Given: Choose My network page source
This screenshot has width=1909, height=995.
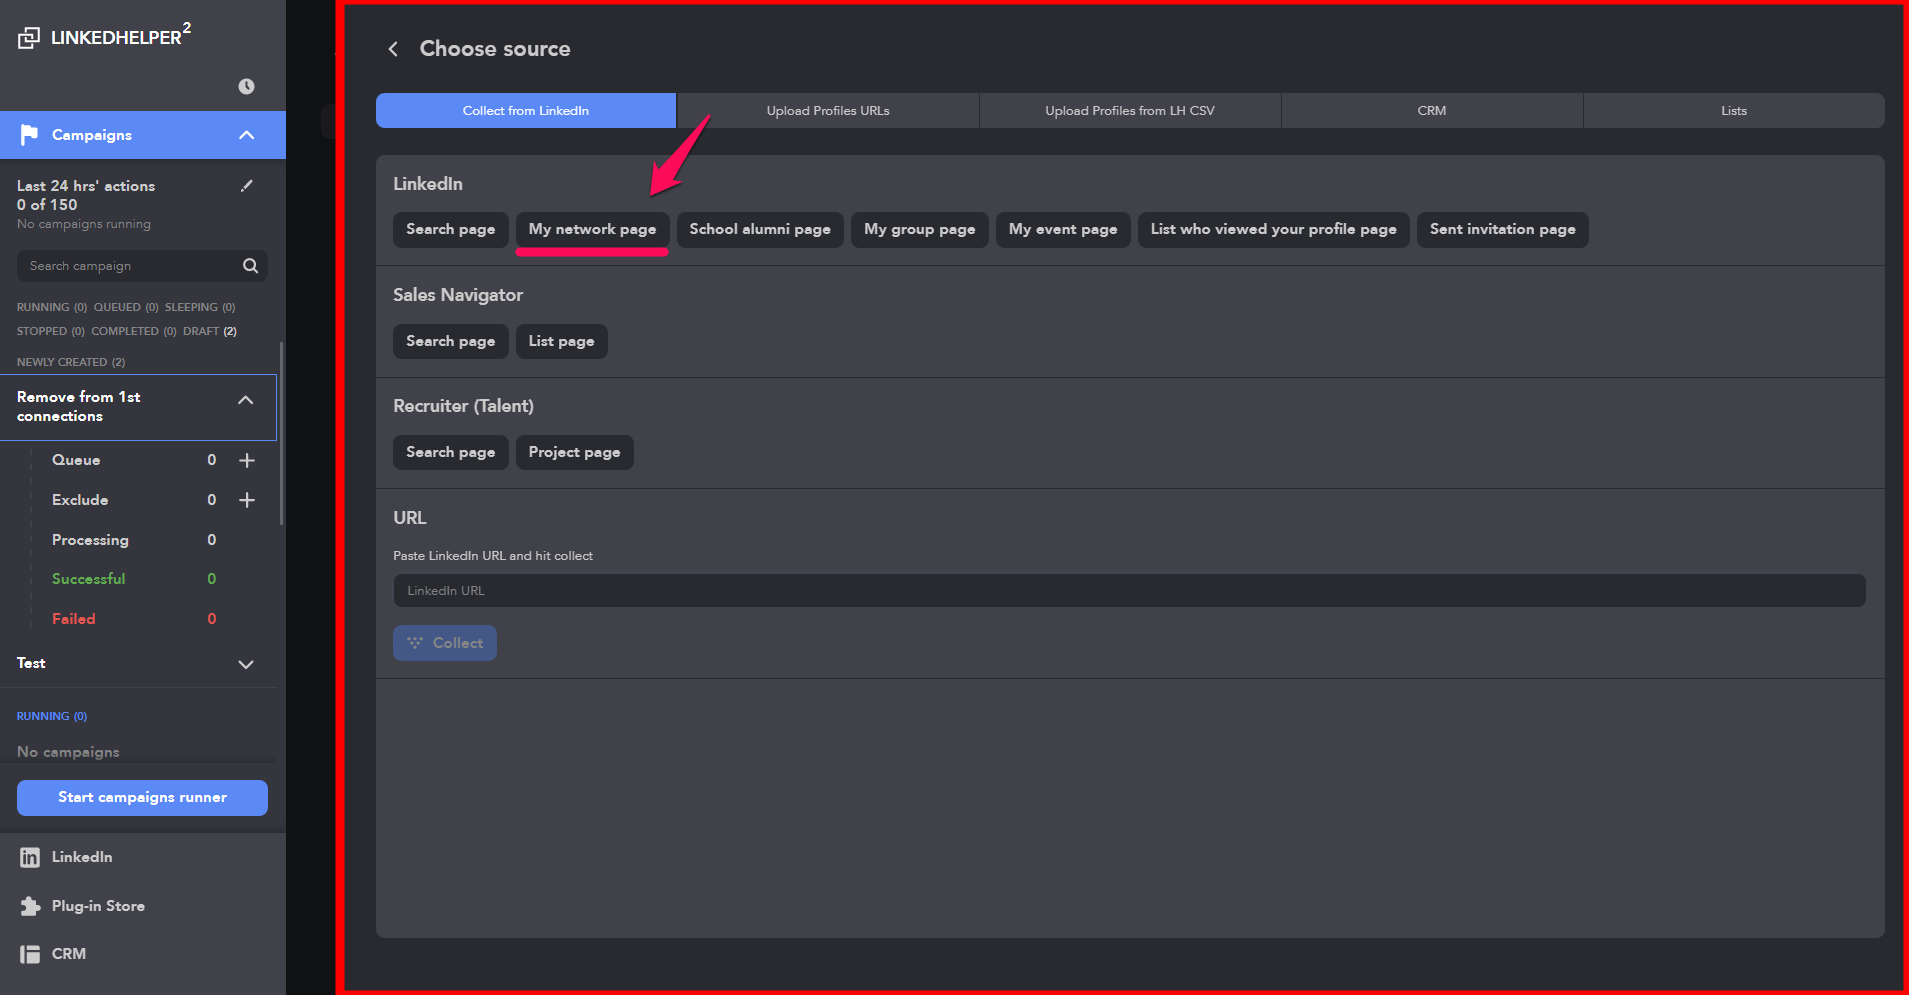Looking at the screenshot, I should point(593,230).
